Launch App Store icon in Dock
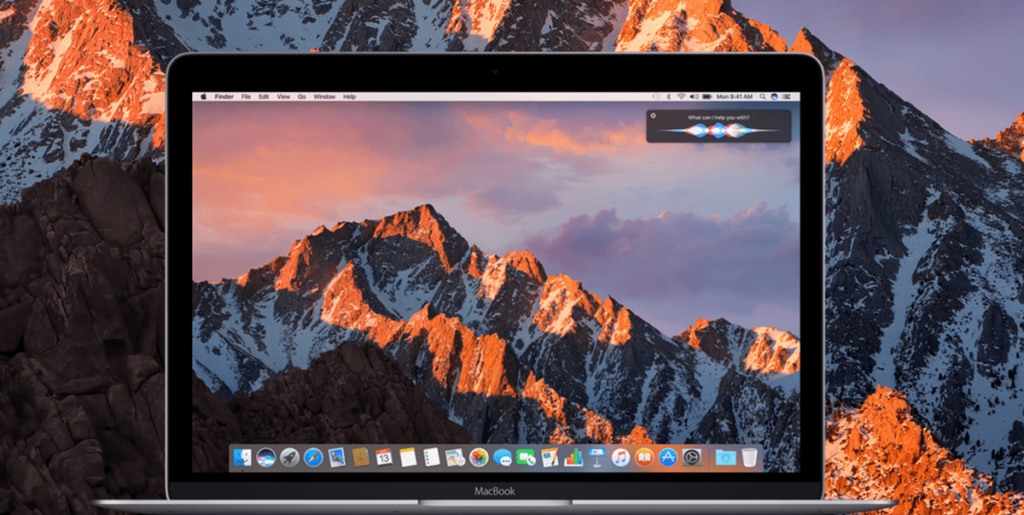 (x=668, y=458)
